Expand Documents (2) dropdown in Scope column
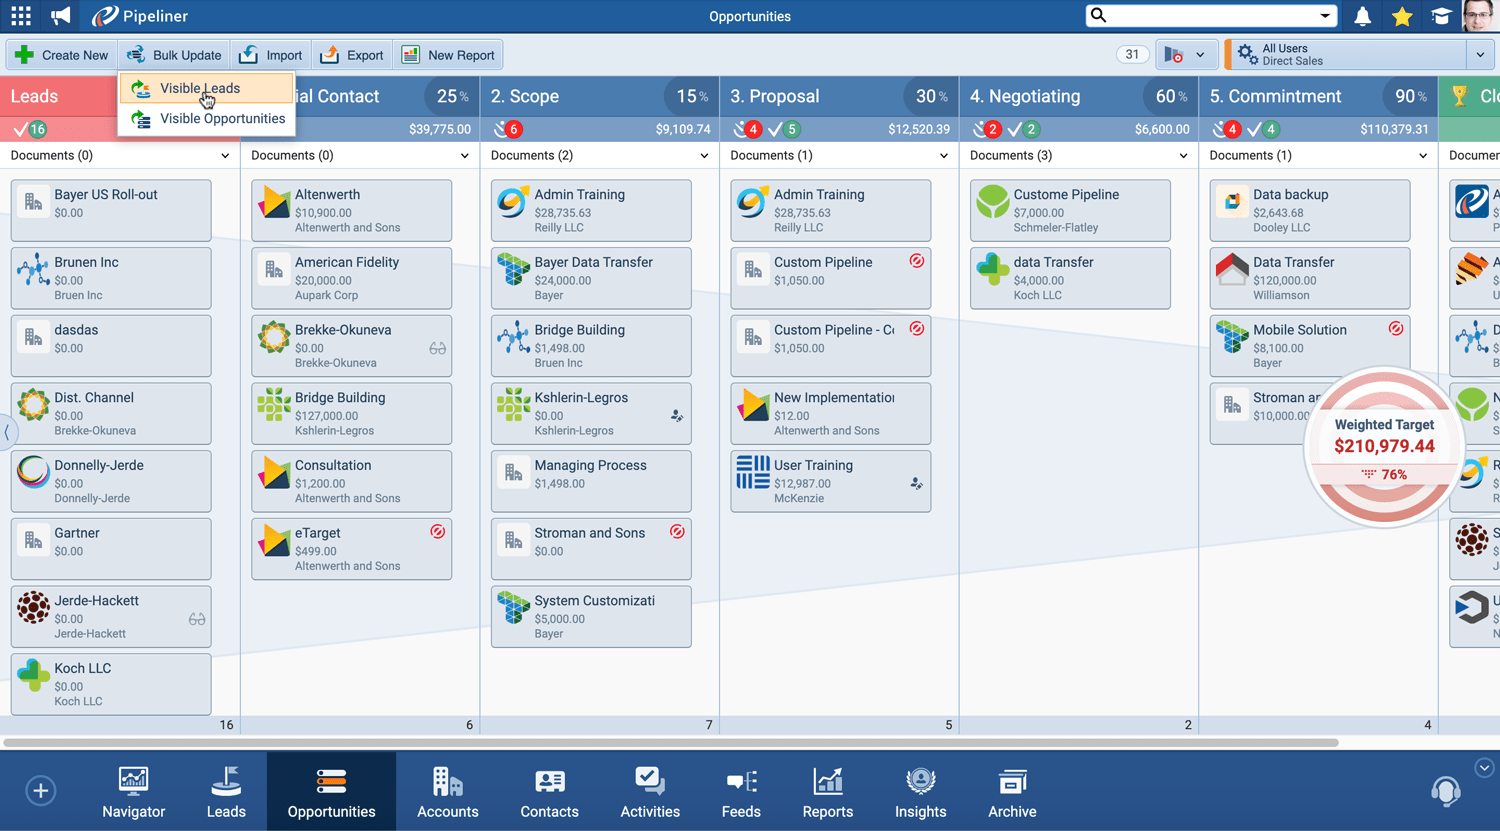 704,156
